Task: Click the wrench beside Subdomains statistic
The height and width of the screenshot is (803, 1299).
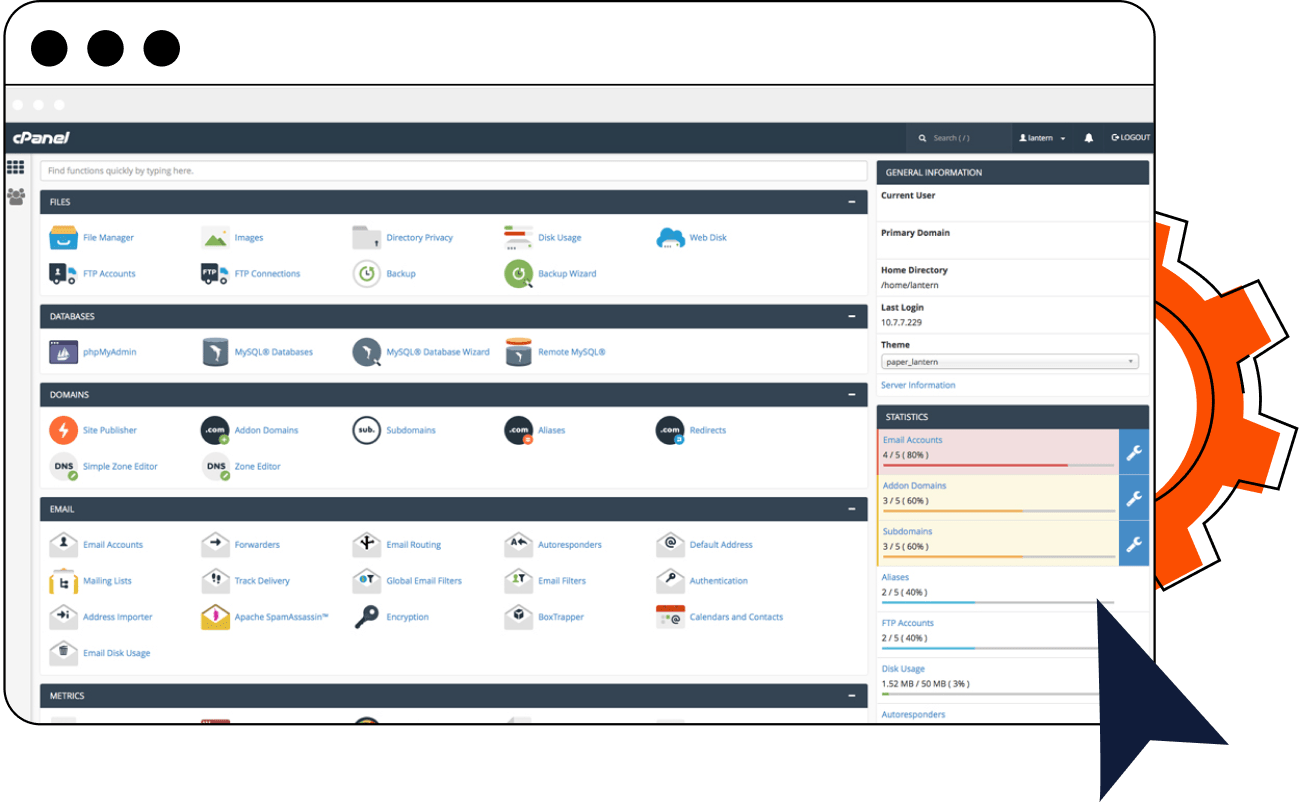Action: tap(1134, 544)
